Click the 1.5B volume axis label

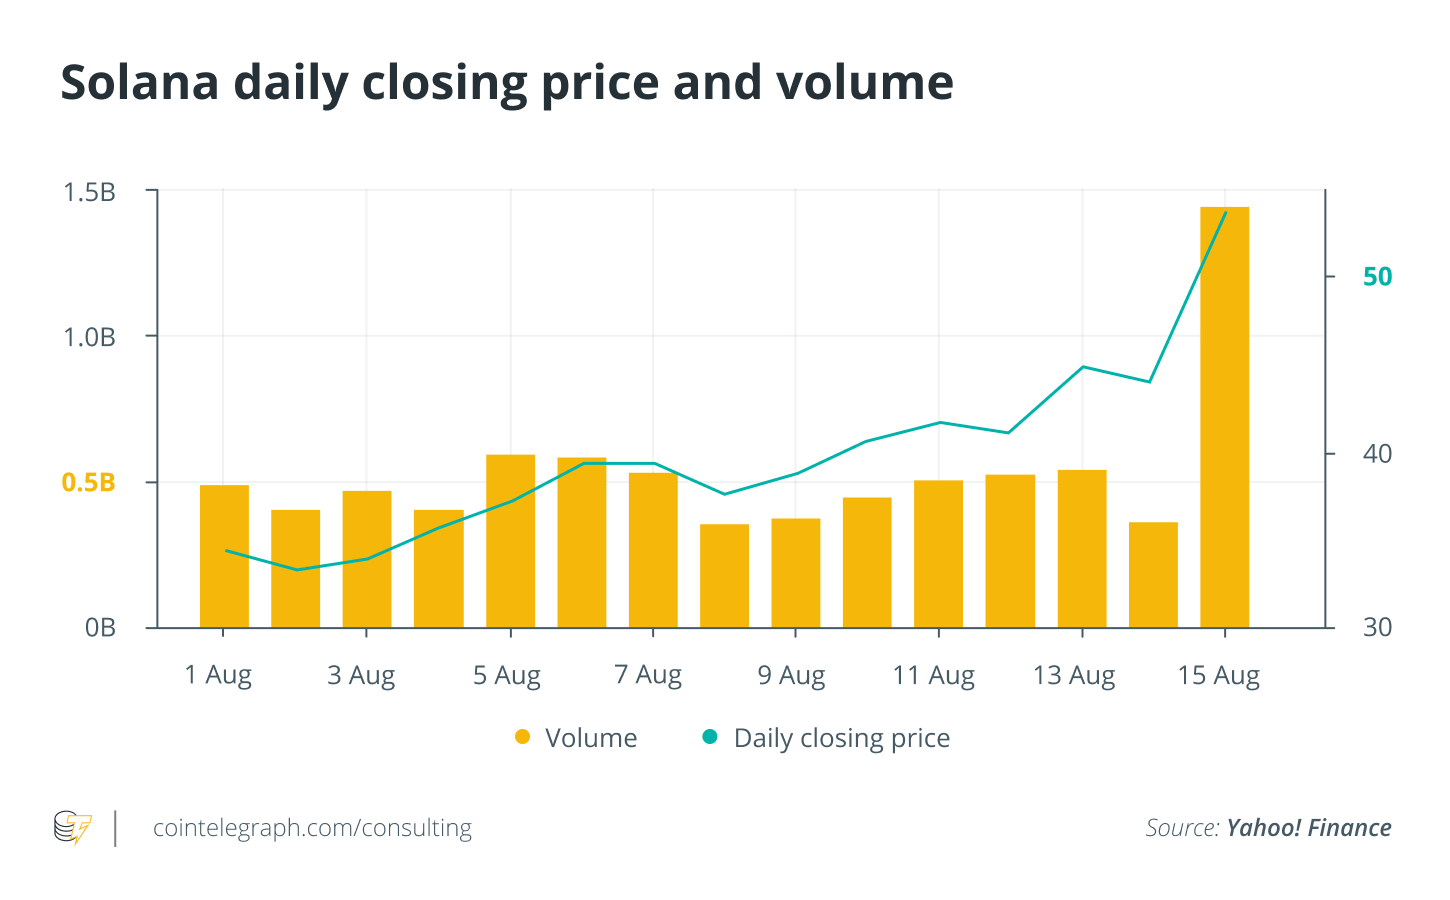click(x=90, y=192)
